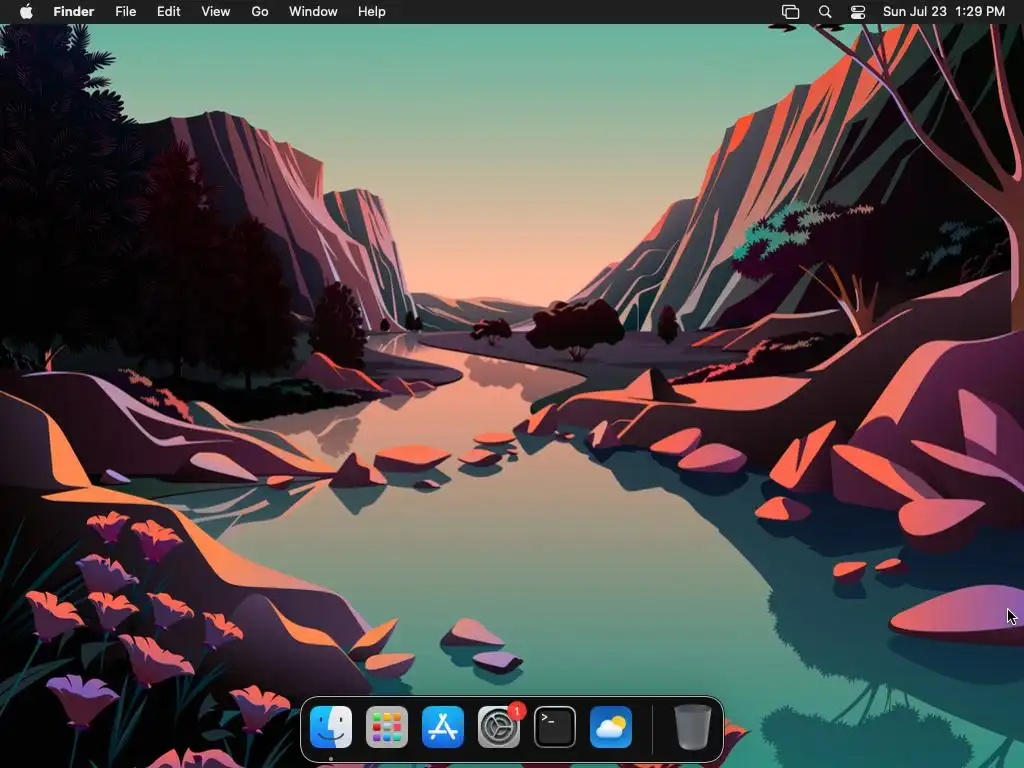
Task: Open the Finder application menu
Action: [x=74, y=12]
